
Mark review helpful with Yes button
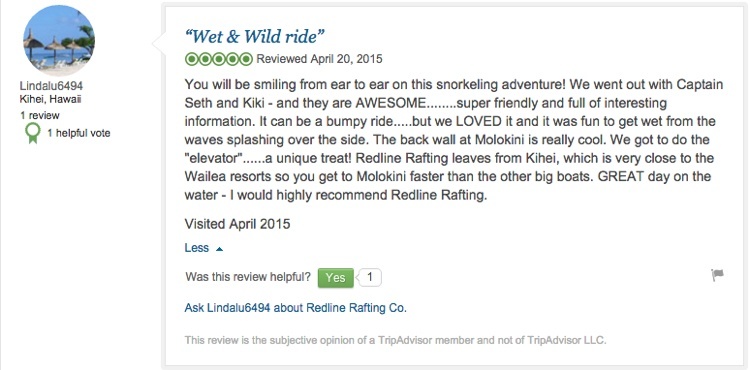click(x=335, y=278)
